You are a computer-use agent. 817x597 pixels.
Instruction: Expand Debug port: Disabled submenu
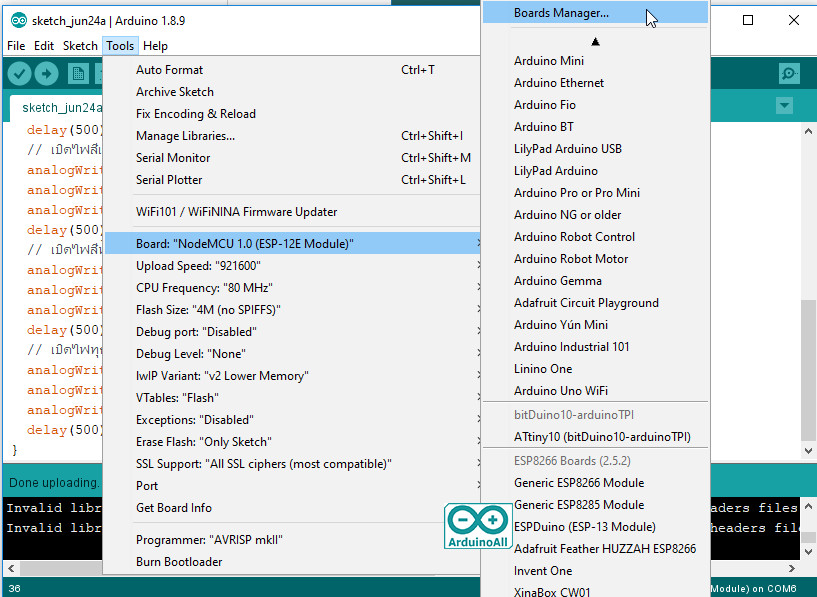(x=292, y=332)
